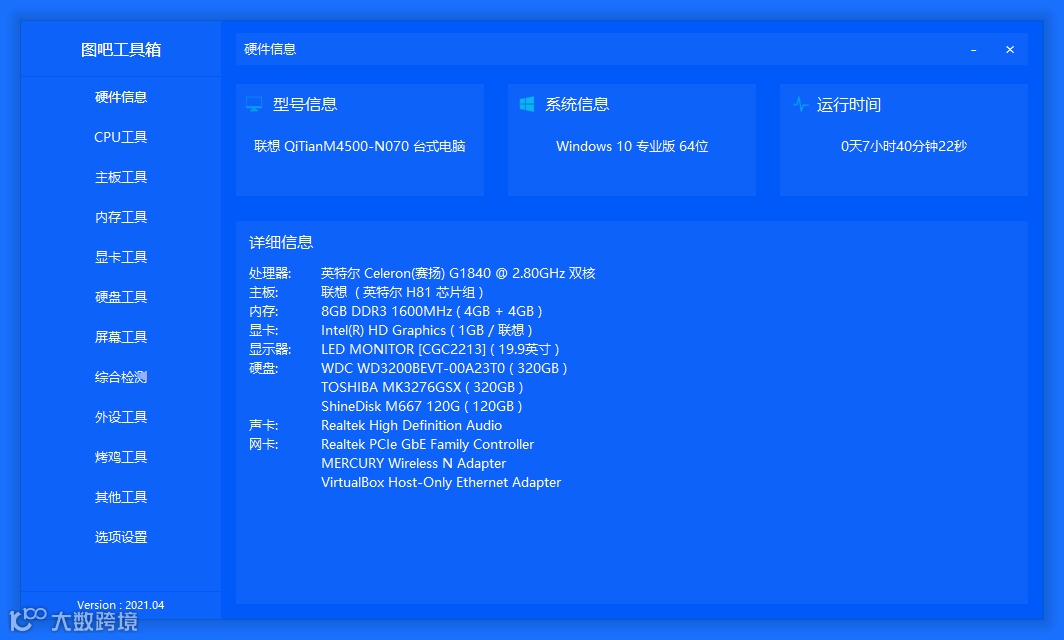Switch to 主板工具 in the sidebar
Screen dimensions: 1064x640
pyautogui.click(x=121, y=177)
